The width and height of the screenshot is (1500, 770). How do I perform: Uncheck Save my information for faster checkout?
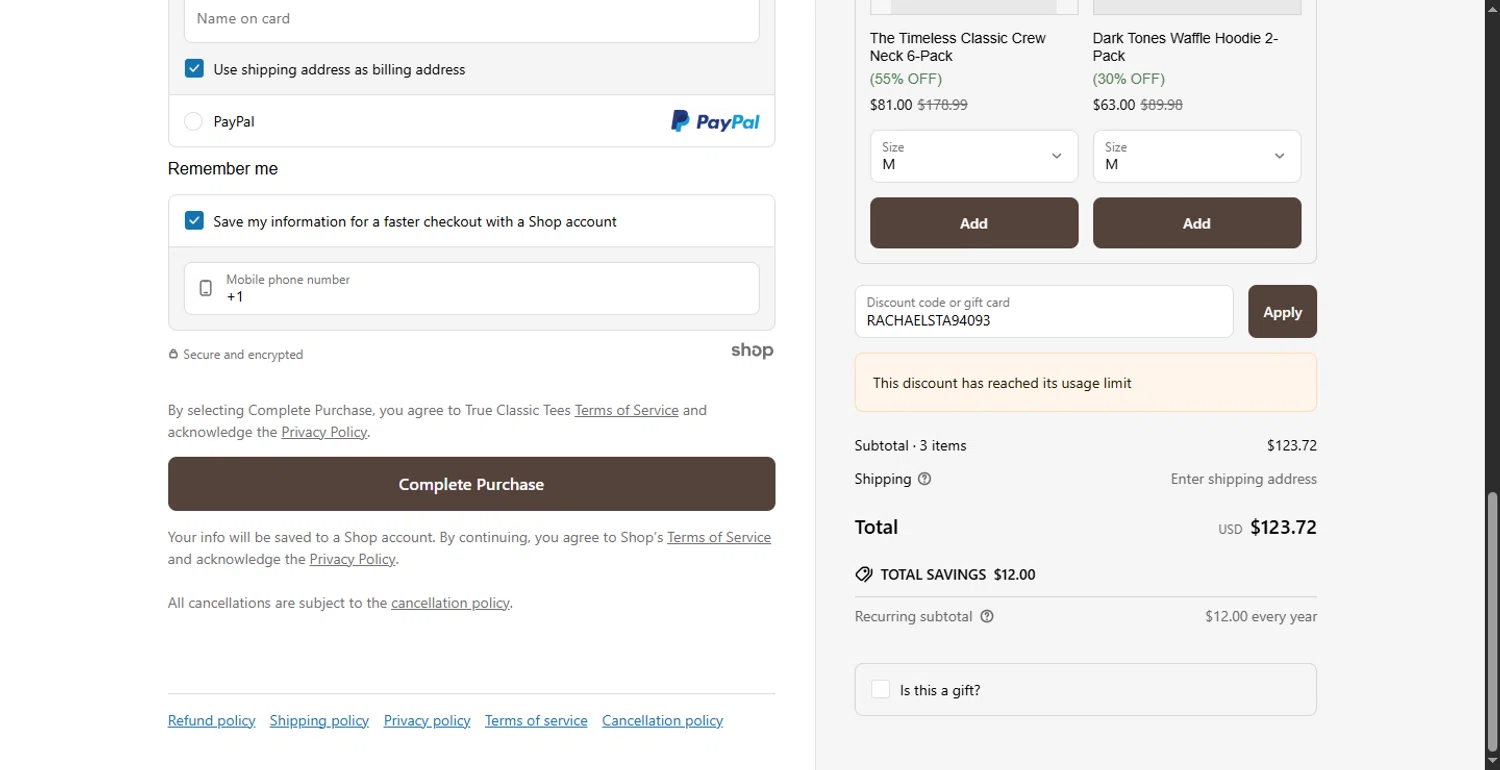click(194, 221)
